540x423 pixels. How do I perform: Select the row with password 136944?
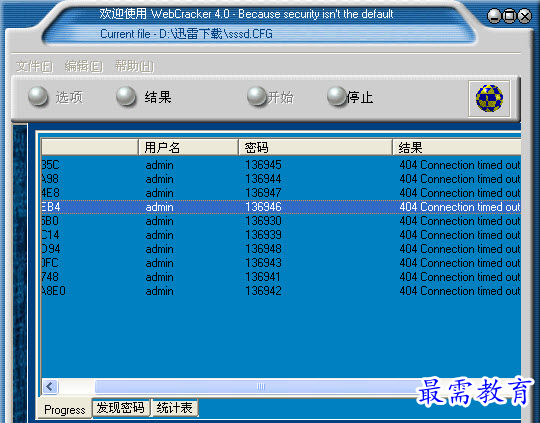[x=281, y=179]
